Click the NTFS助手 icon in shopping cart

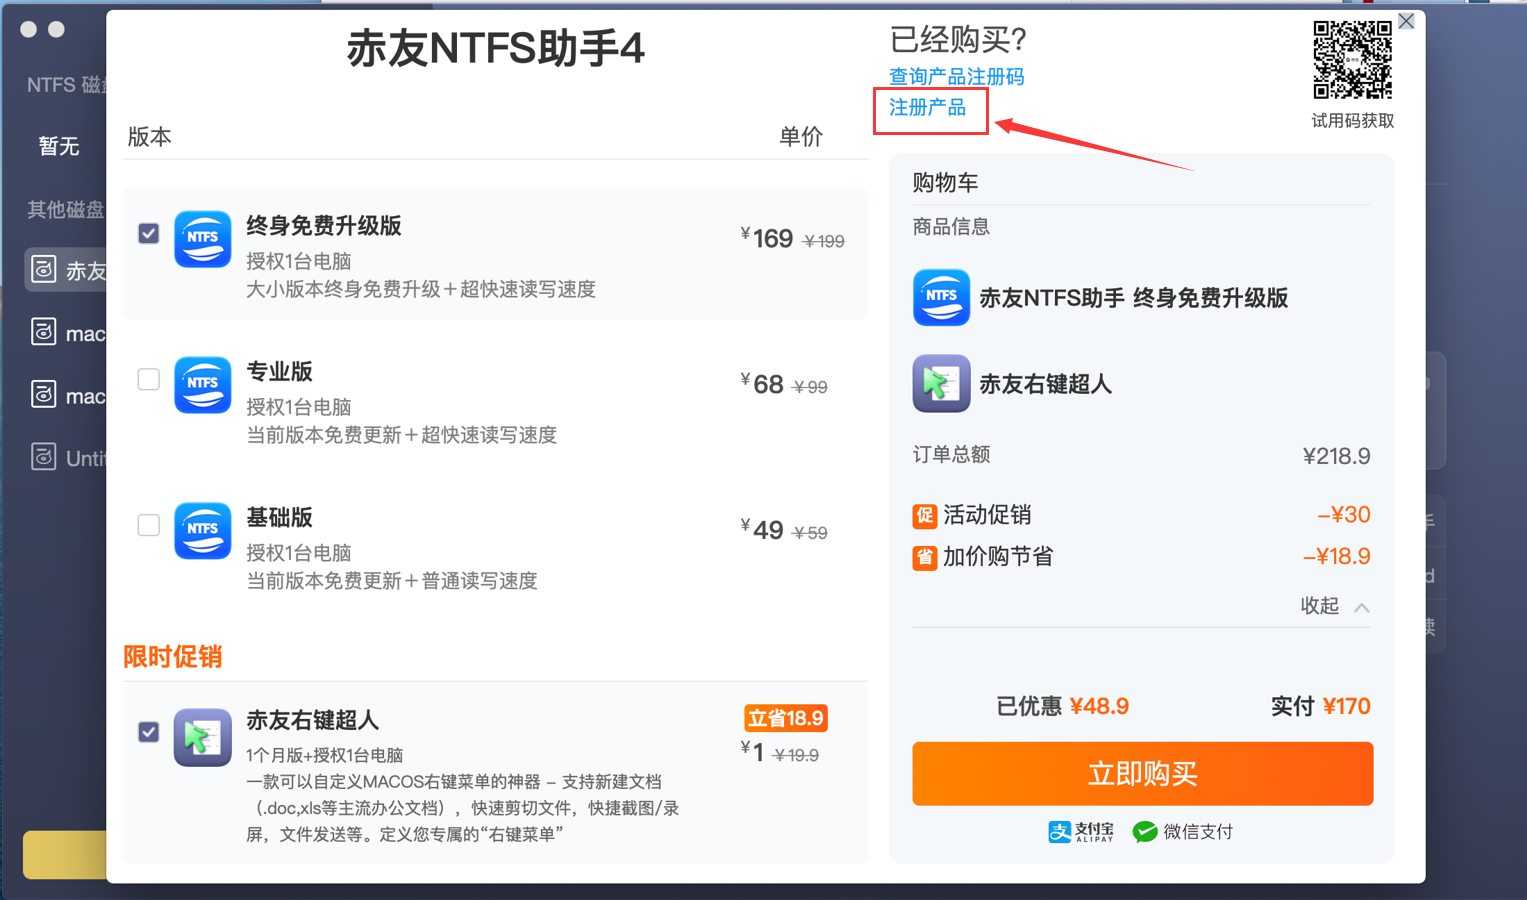tap(941, 298)
